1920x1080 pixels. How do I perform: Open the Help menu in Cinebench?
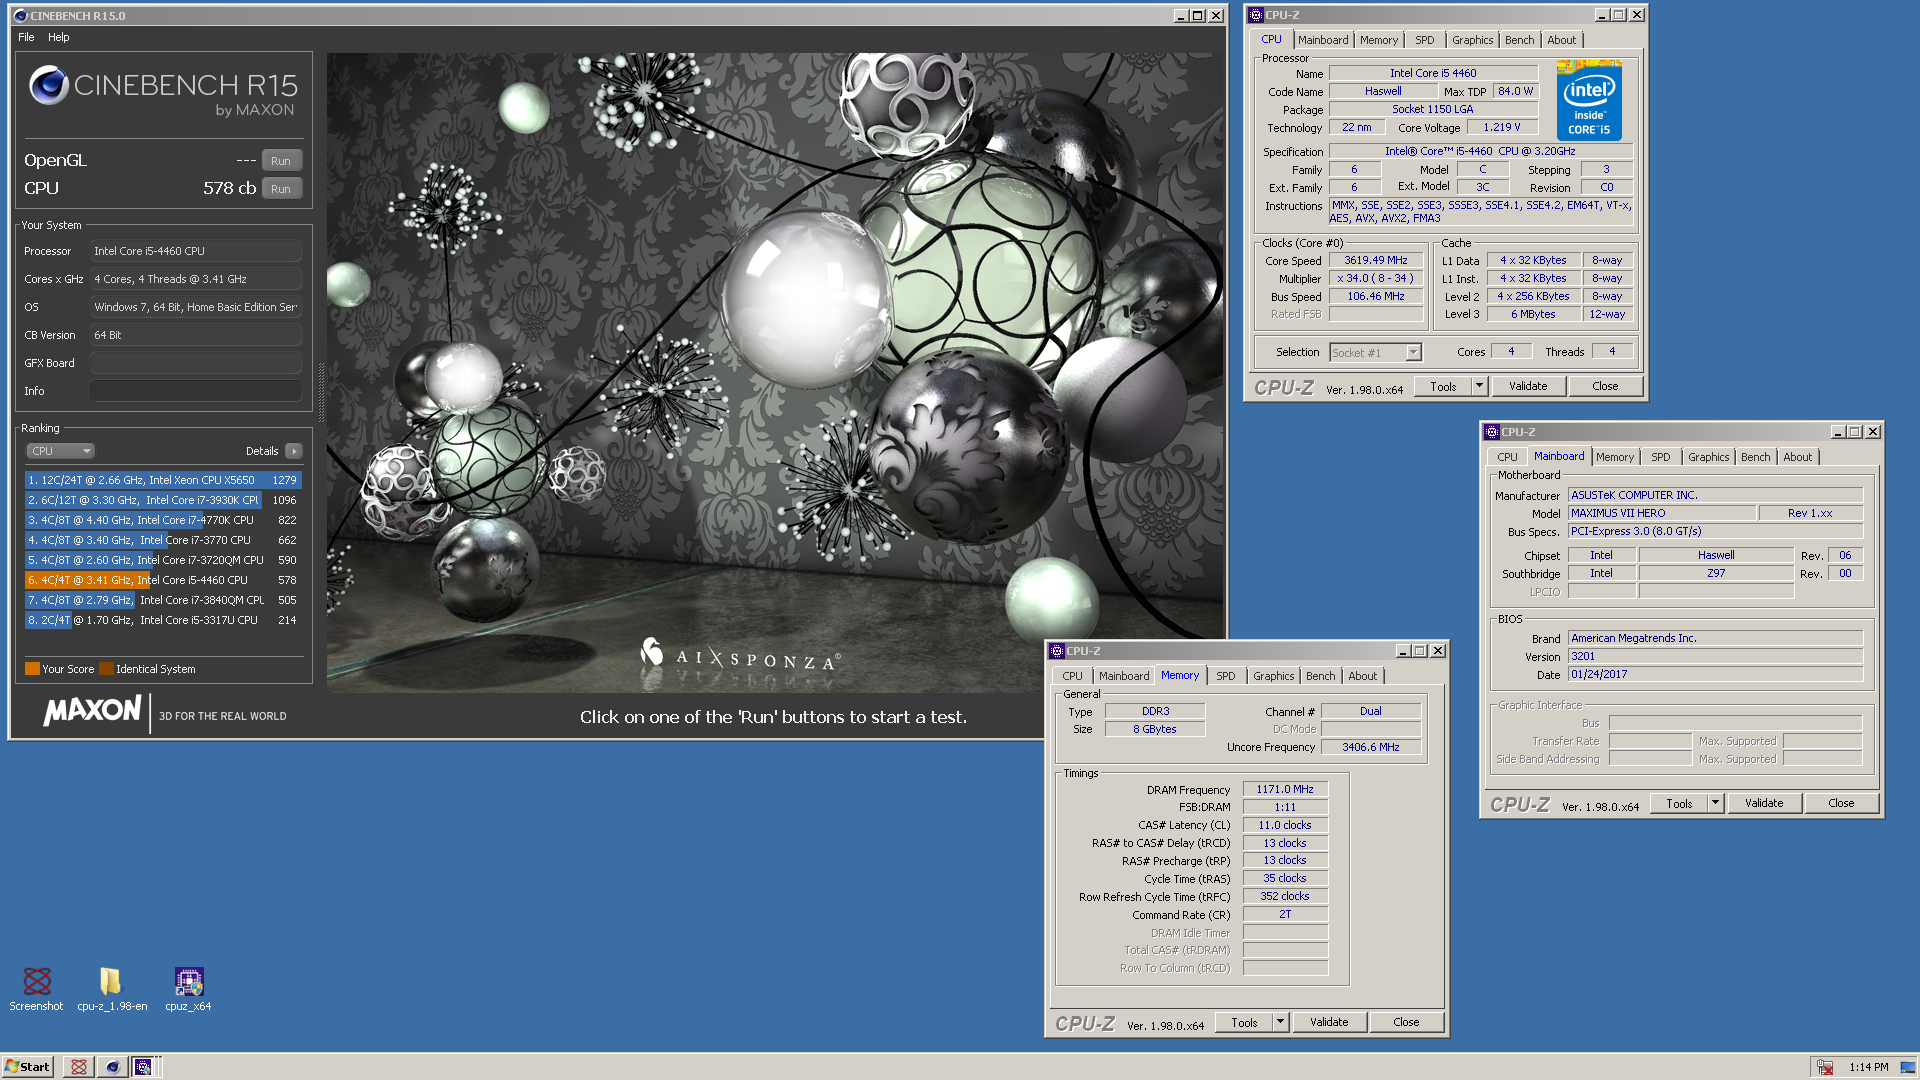[59, 37]
